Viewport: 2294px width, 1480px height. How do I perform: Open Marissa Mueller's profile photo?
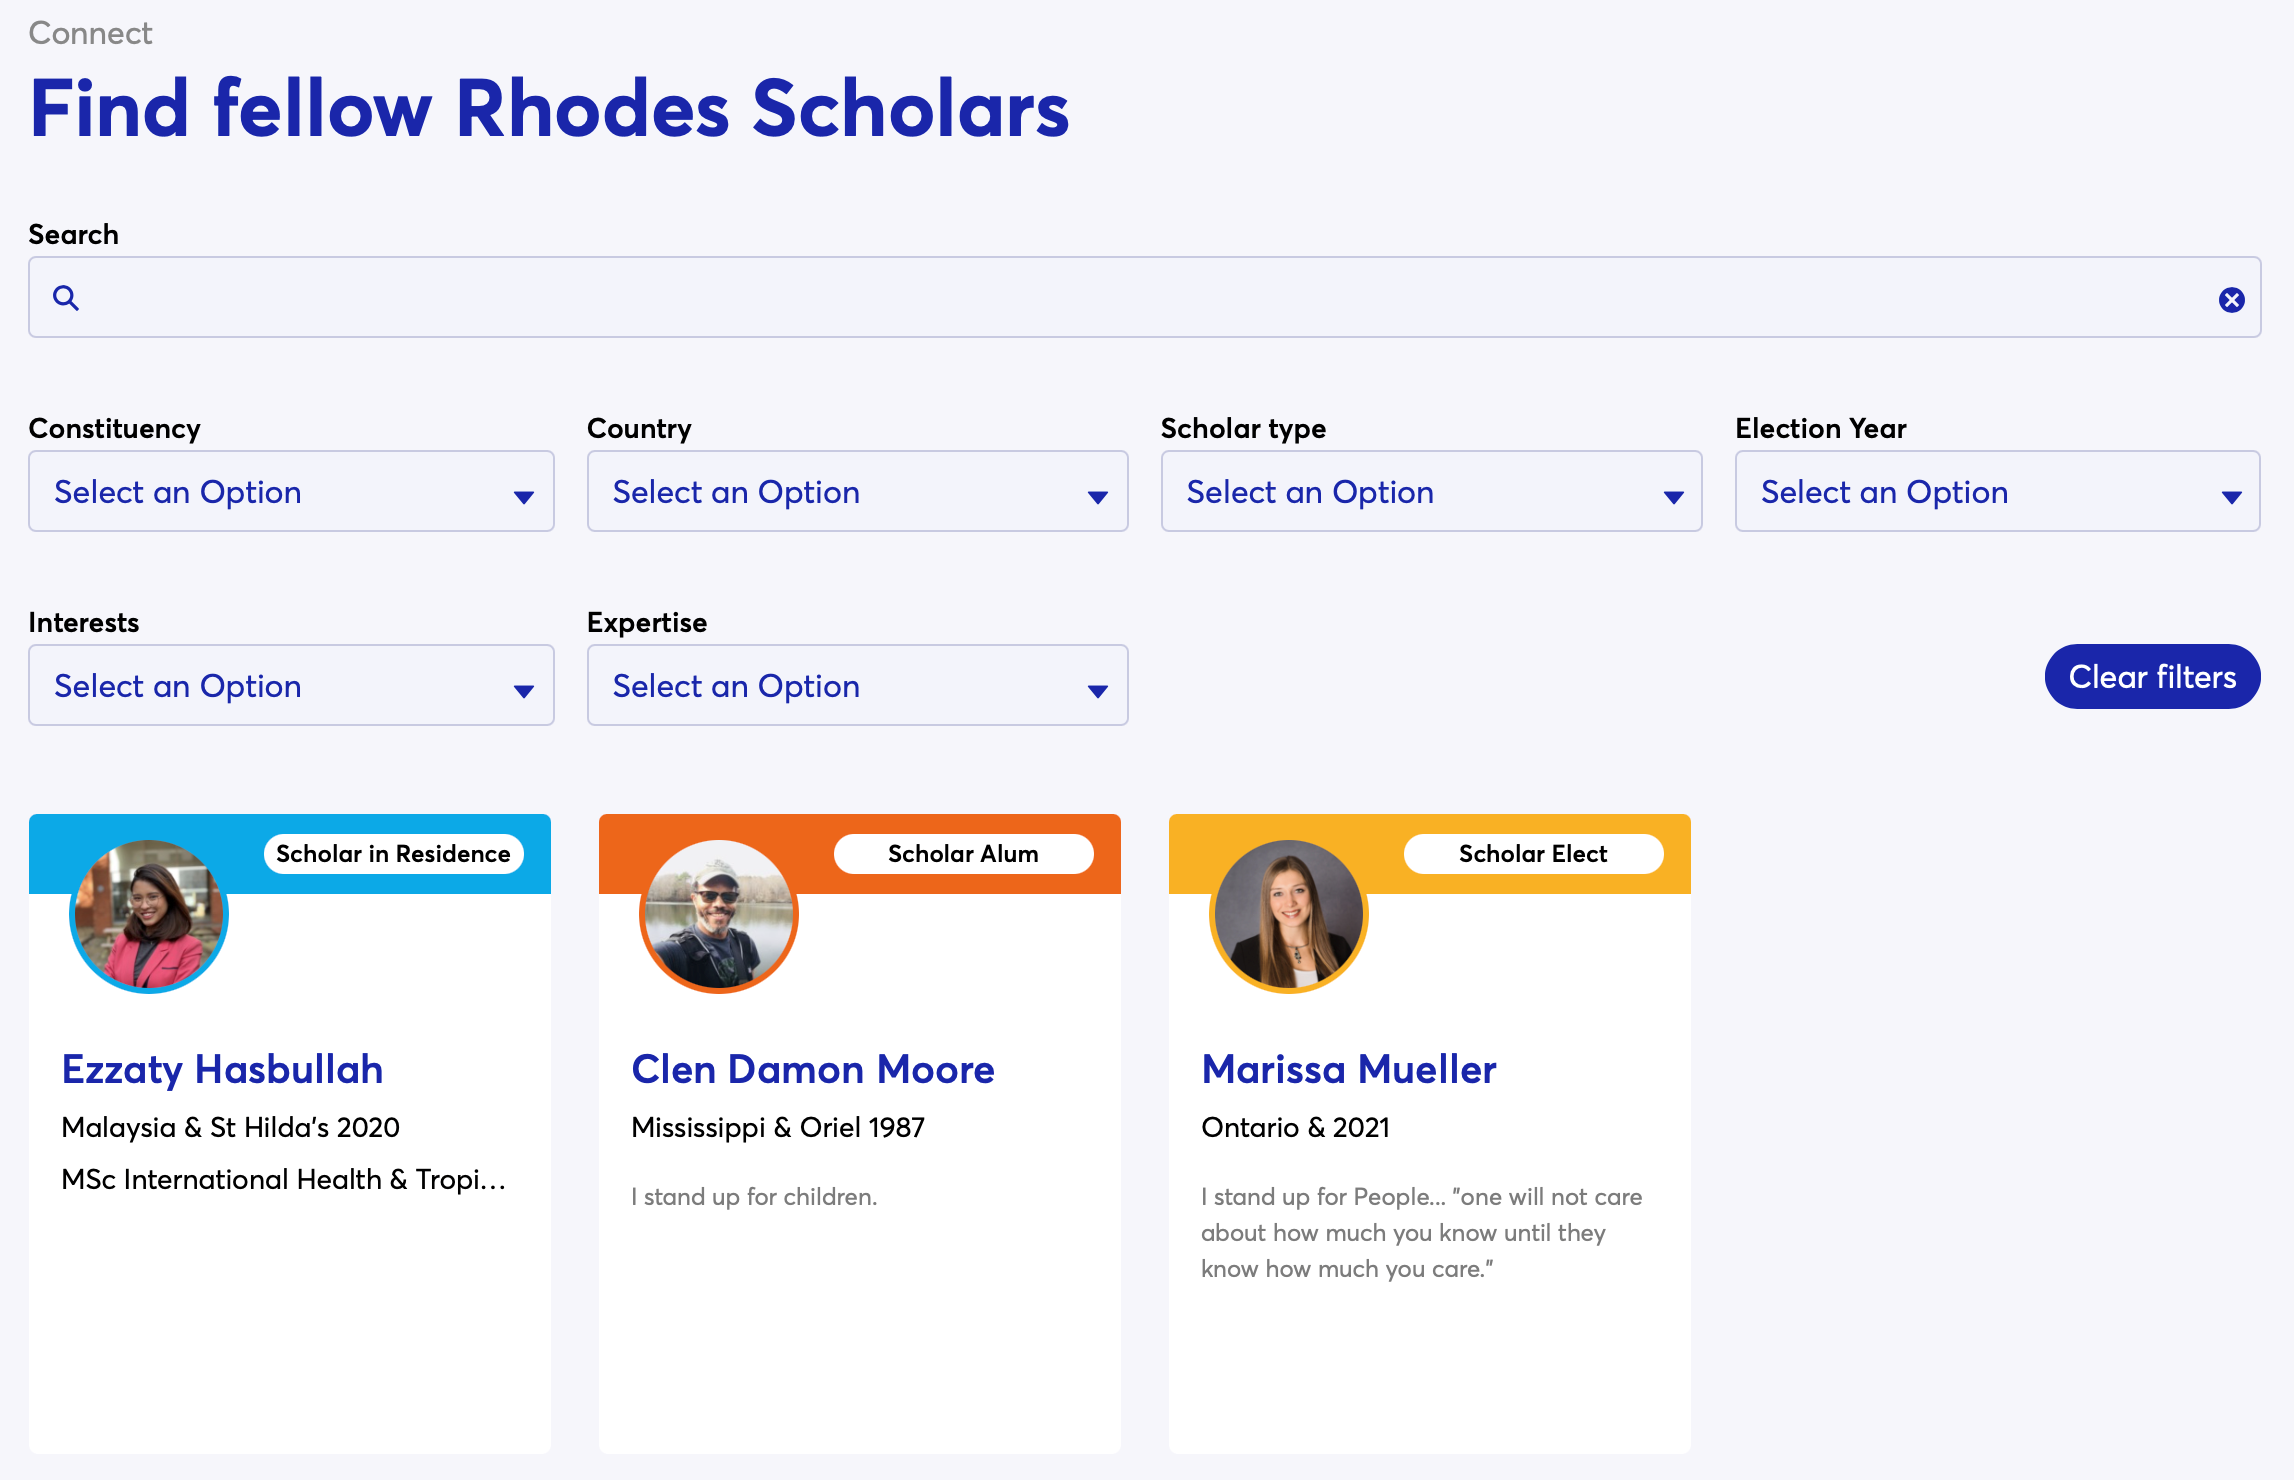tap(1288, 913)
